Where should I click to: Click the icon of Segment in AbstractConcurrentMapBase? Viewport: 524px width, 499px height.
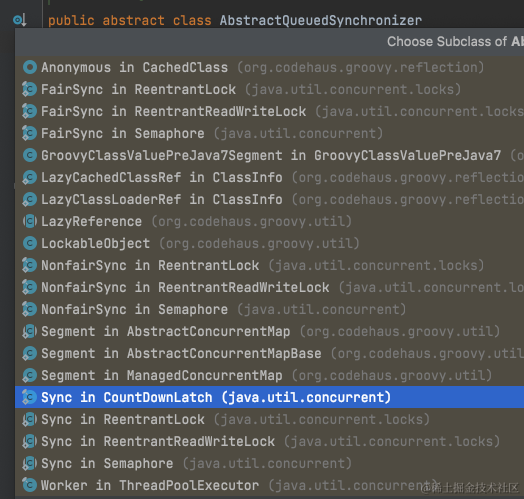[30, 354]
